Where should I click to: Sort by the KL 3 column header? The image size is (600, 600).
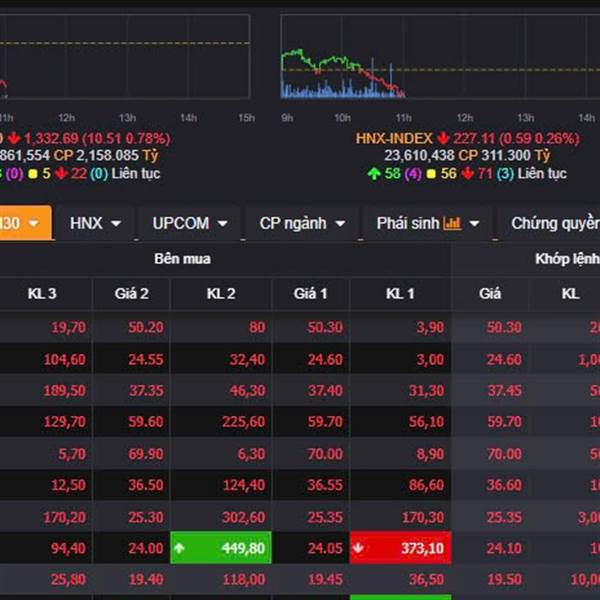[42, 294]
